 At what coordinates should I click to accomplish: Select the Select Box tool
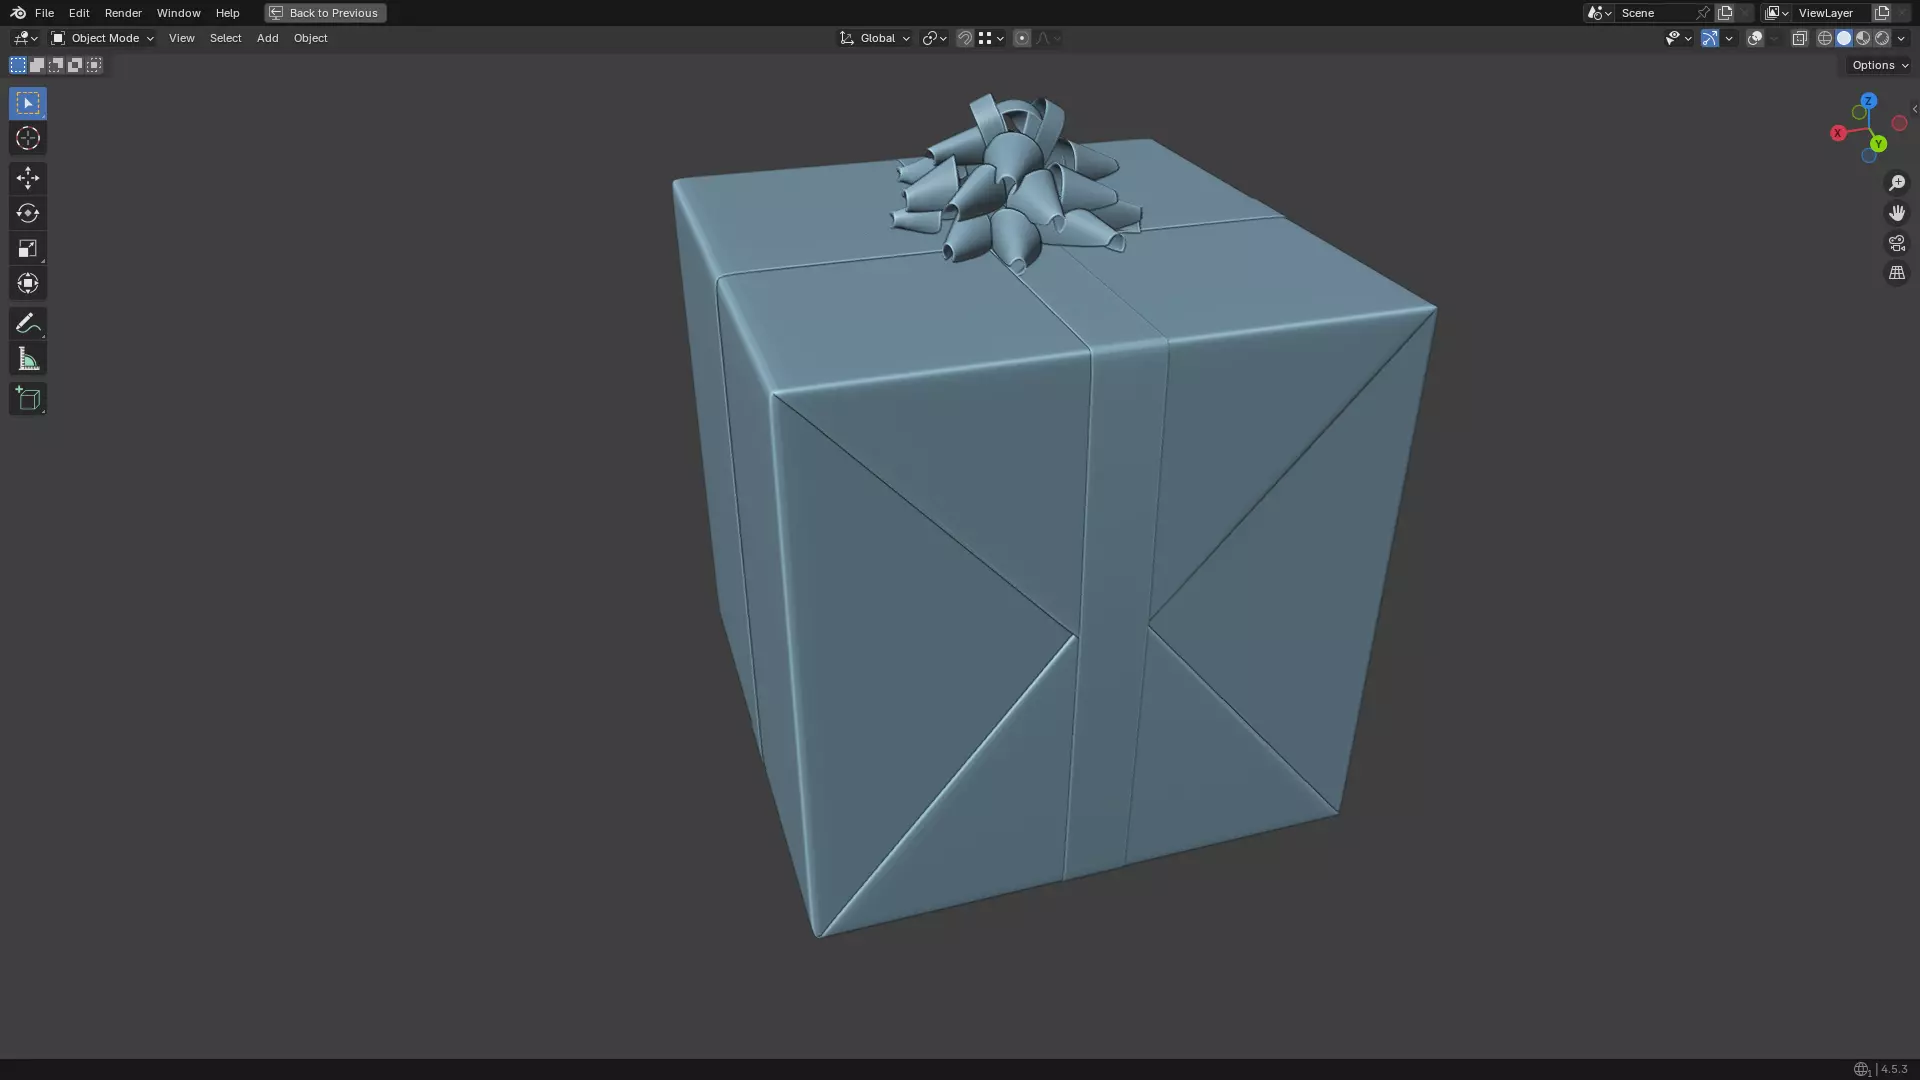(x=28, y=103)
